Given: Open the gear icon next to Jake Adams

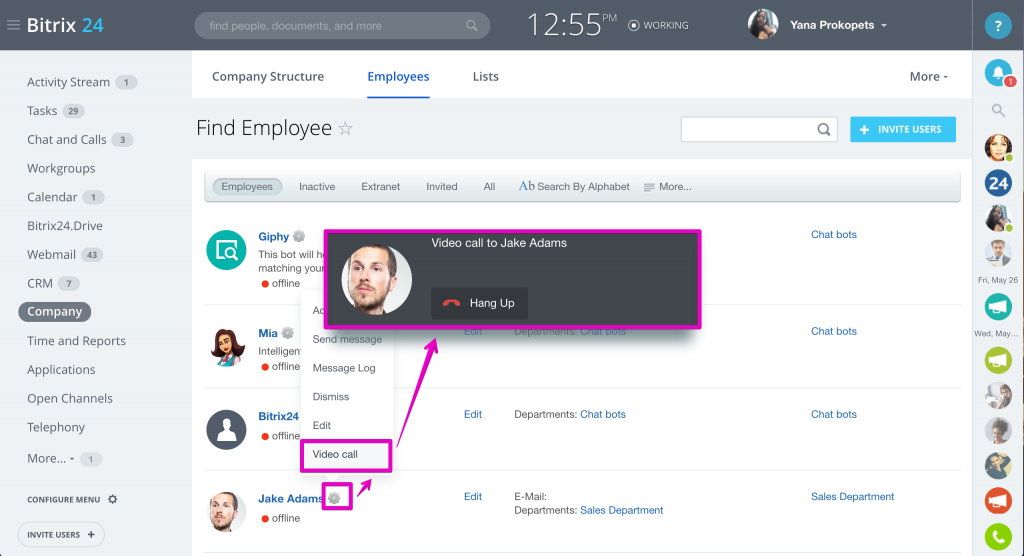Looking at the screenshot, I should click(x=334, y=498).
